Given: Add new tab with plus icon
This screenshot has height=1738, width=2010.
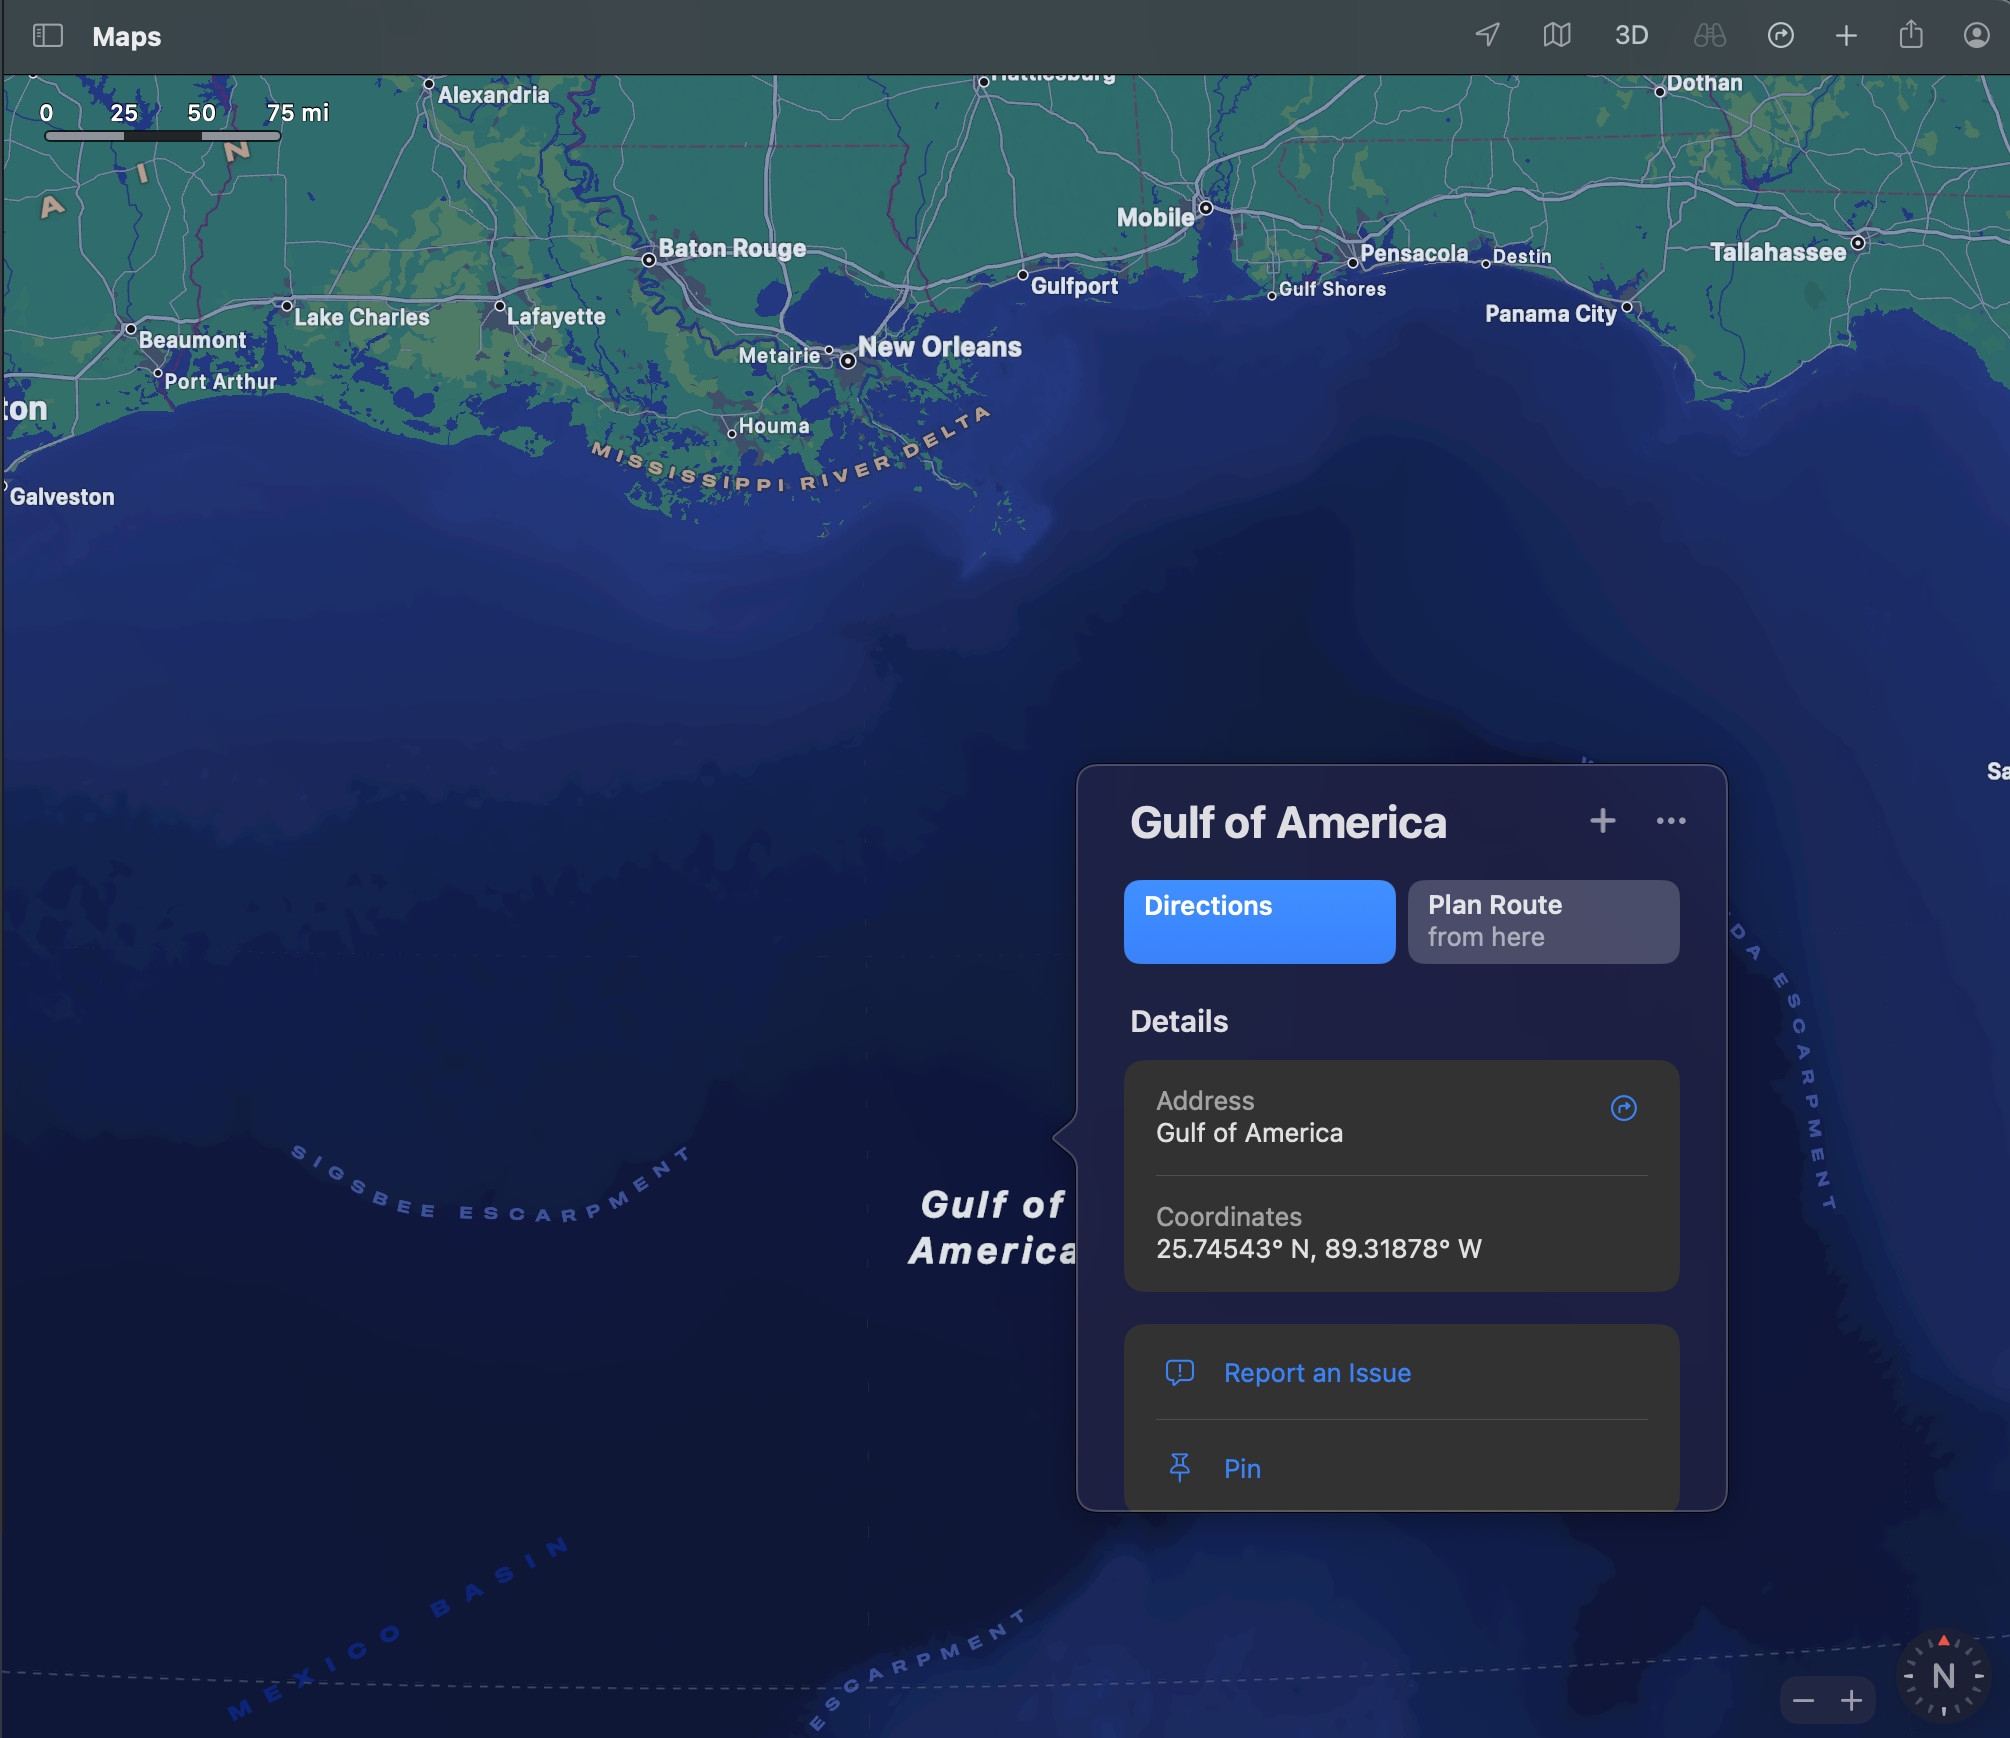Looking at the screenshot, I should 1846,35.
